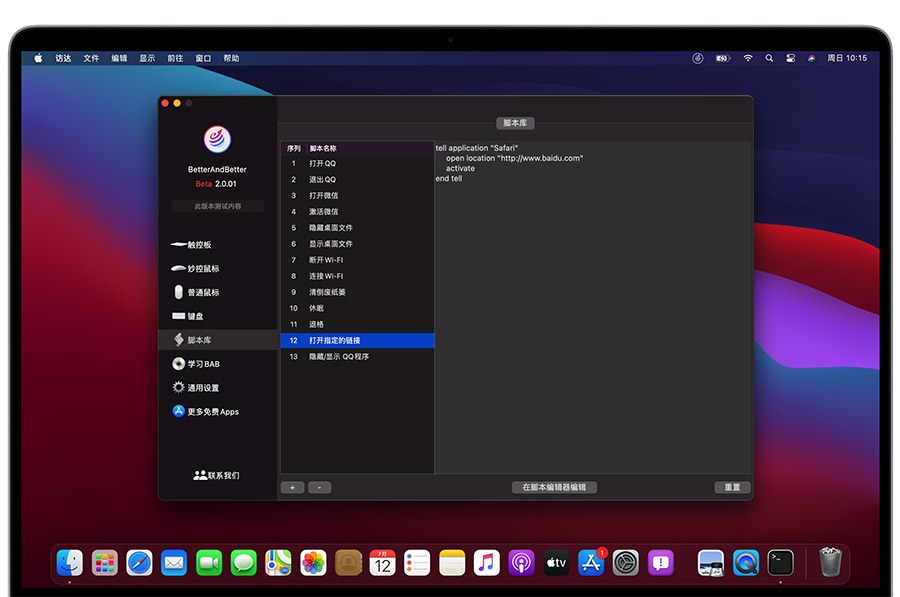Select script row 打开微信

(357, 196)
